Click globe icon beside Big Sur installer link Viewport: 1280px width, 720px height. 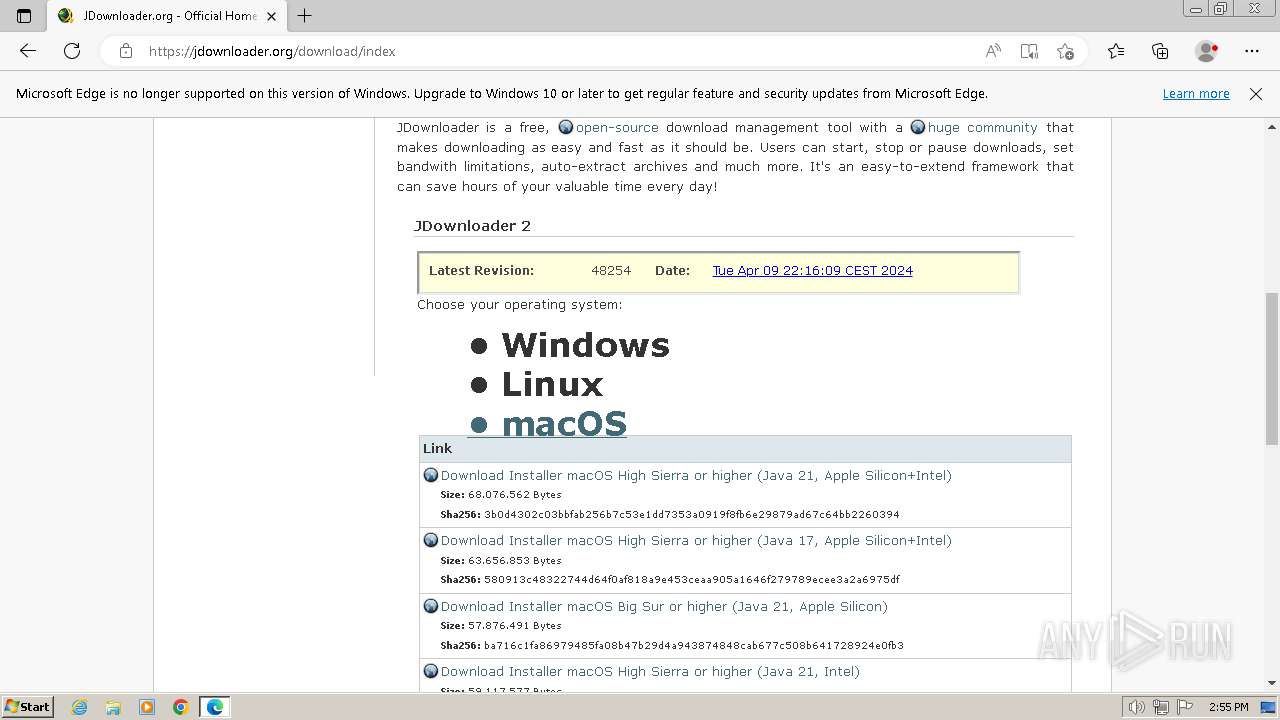click(x=431, y=606)
